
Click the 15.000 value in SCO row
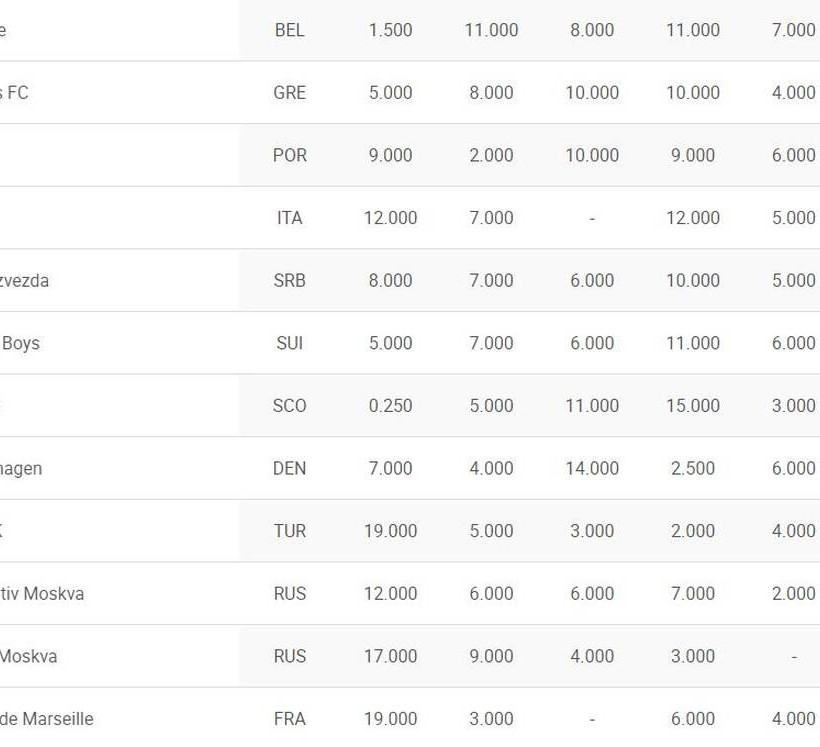693,406
